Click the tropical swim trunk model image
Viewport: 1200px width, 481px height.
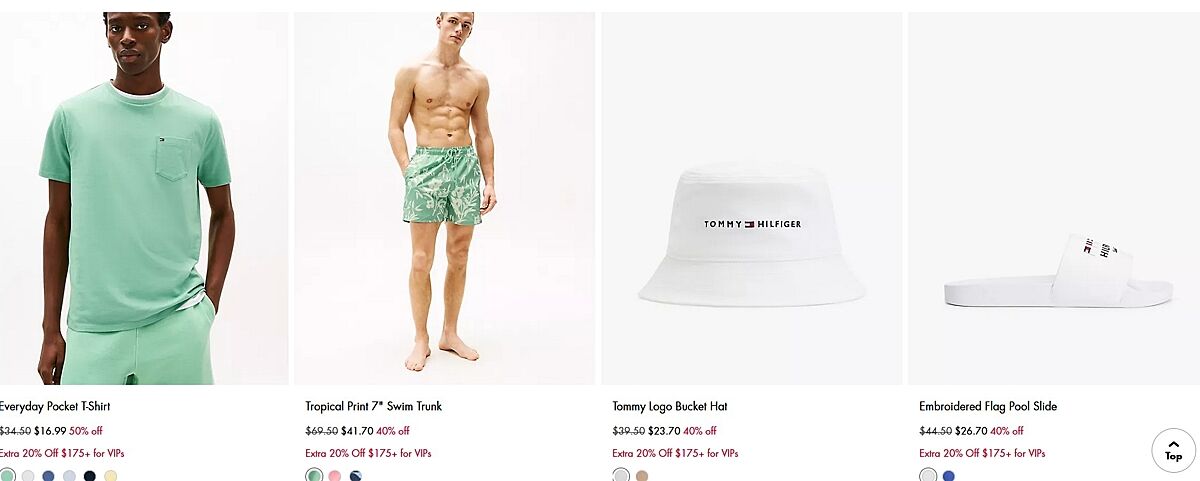pyautogui.click(x=444, y=198)
